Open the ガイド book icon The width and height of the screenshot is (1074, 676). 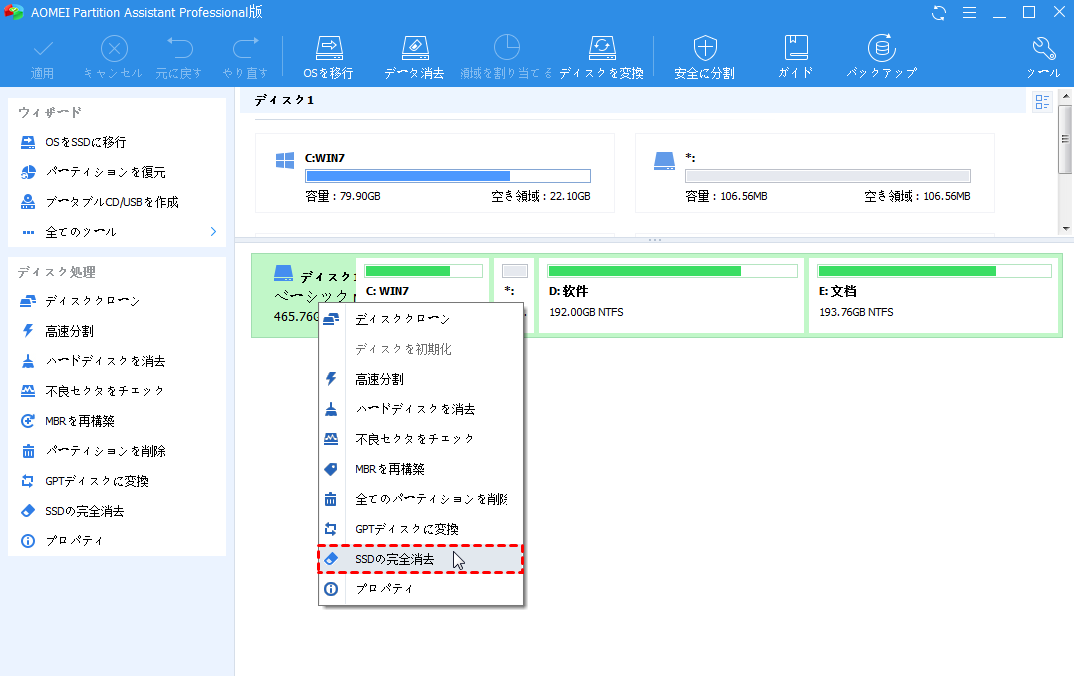(x=796, y=48)
